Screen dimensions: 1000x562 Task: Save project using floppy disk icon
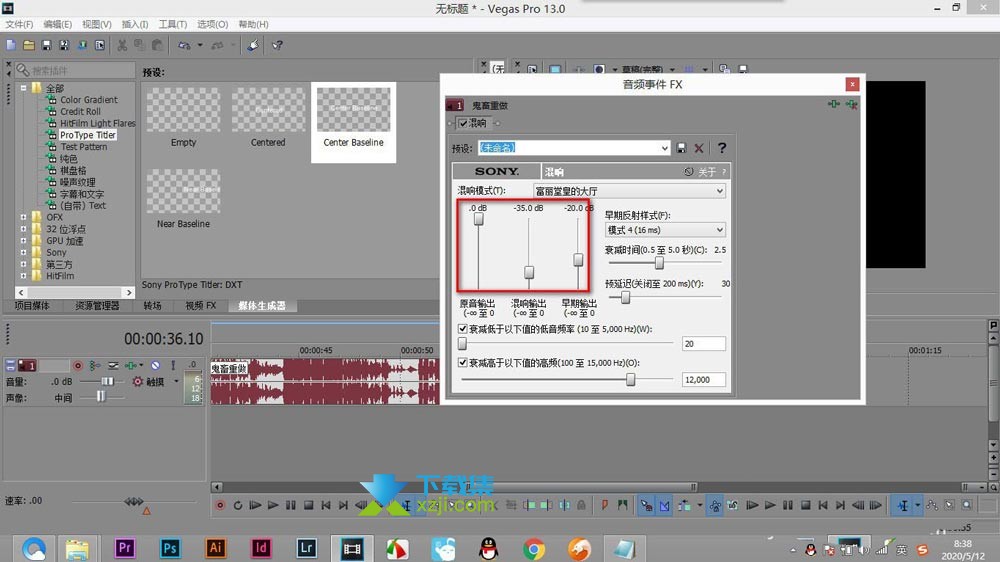[46, 45]
